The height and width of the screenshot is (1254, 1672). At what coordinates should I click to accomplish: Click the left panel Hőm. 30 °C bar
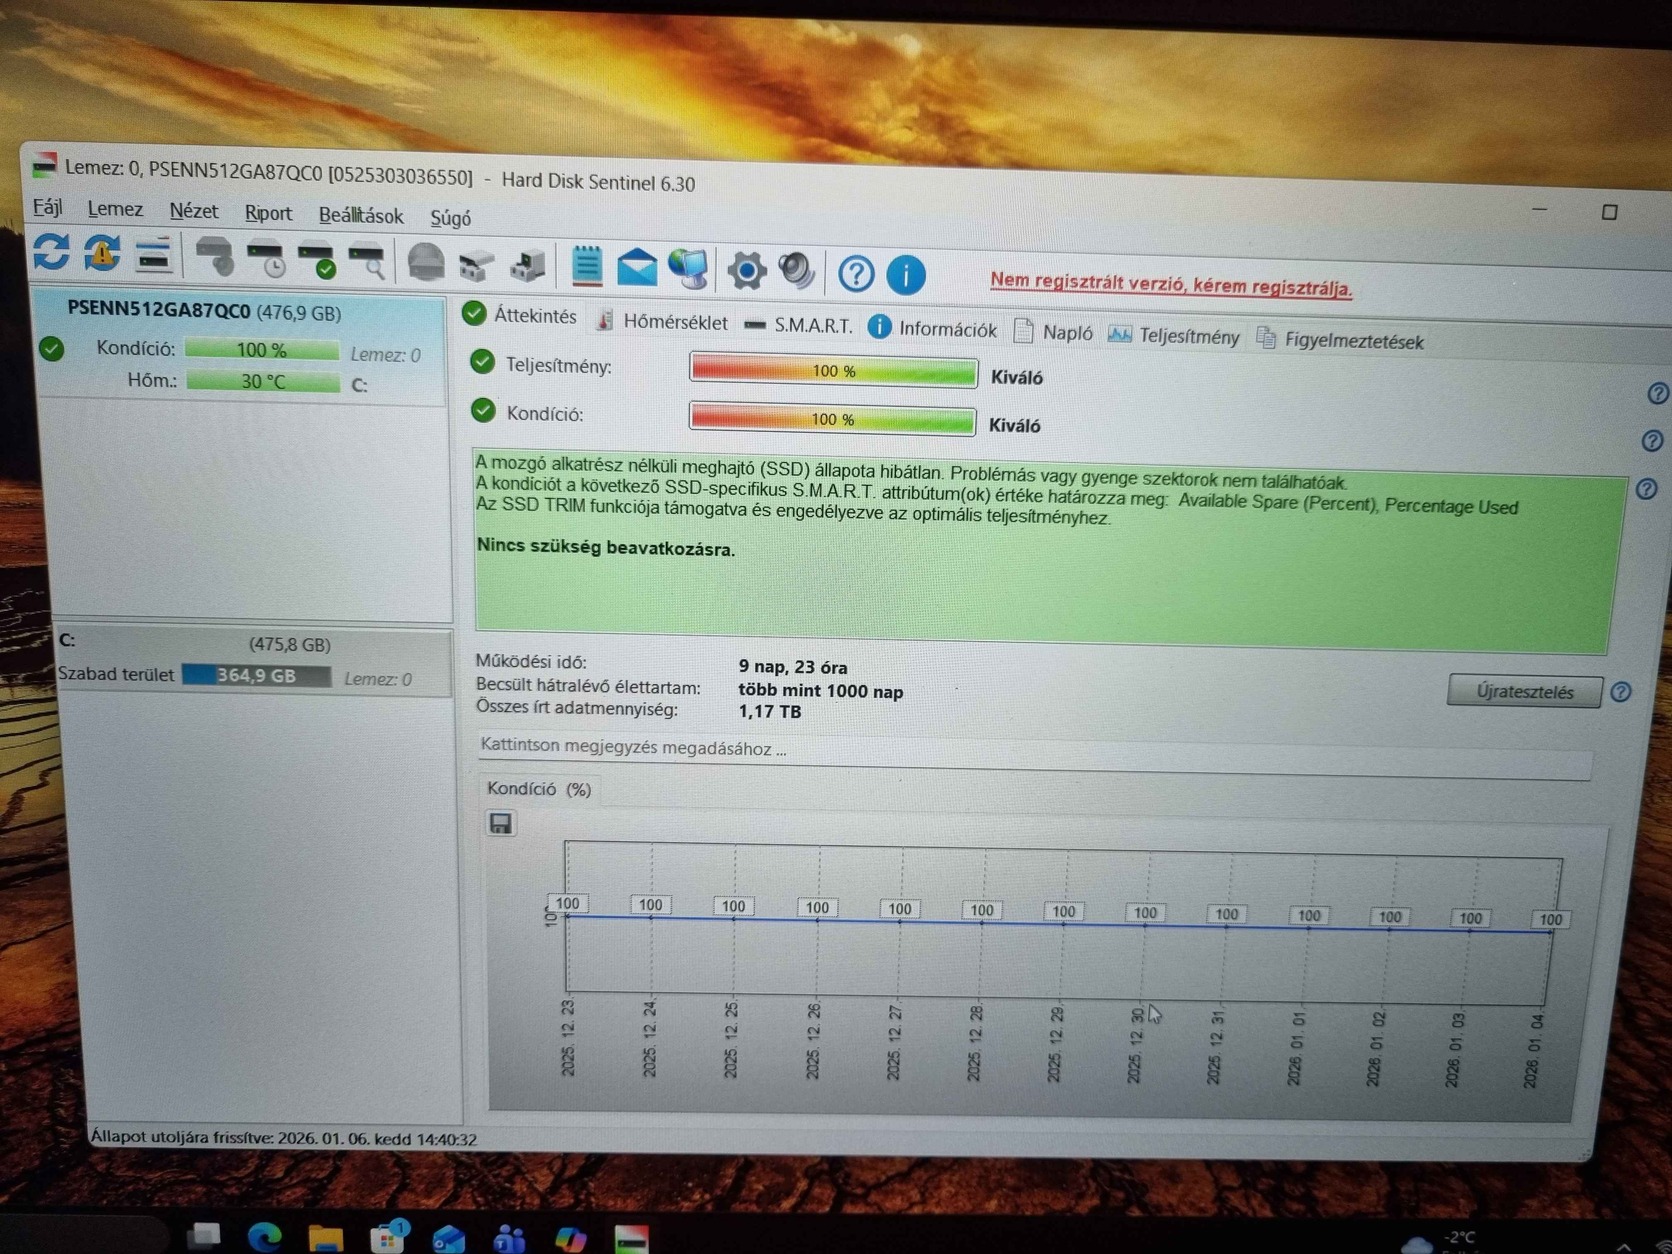click(263, 381)
